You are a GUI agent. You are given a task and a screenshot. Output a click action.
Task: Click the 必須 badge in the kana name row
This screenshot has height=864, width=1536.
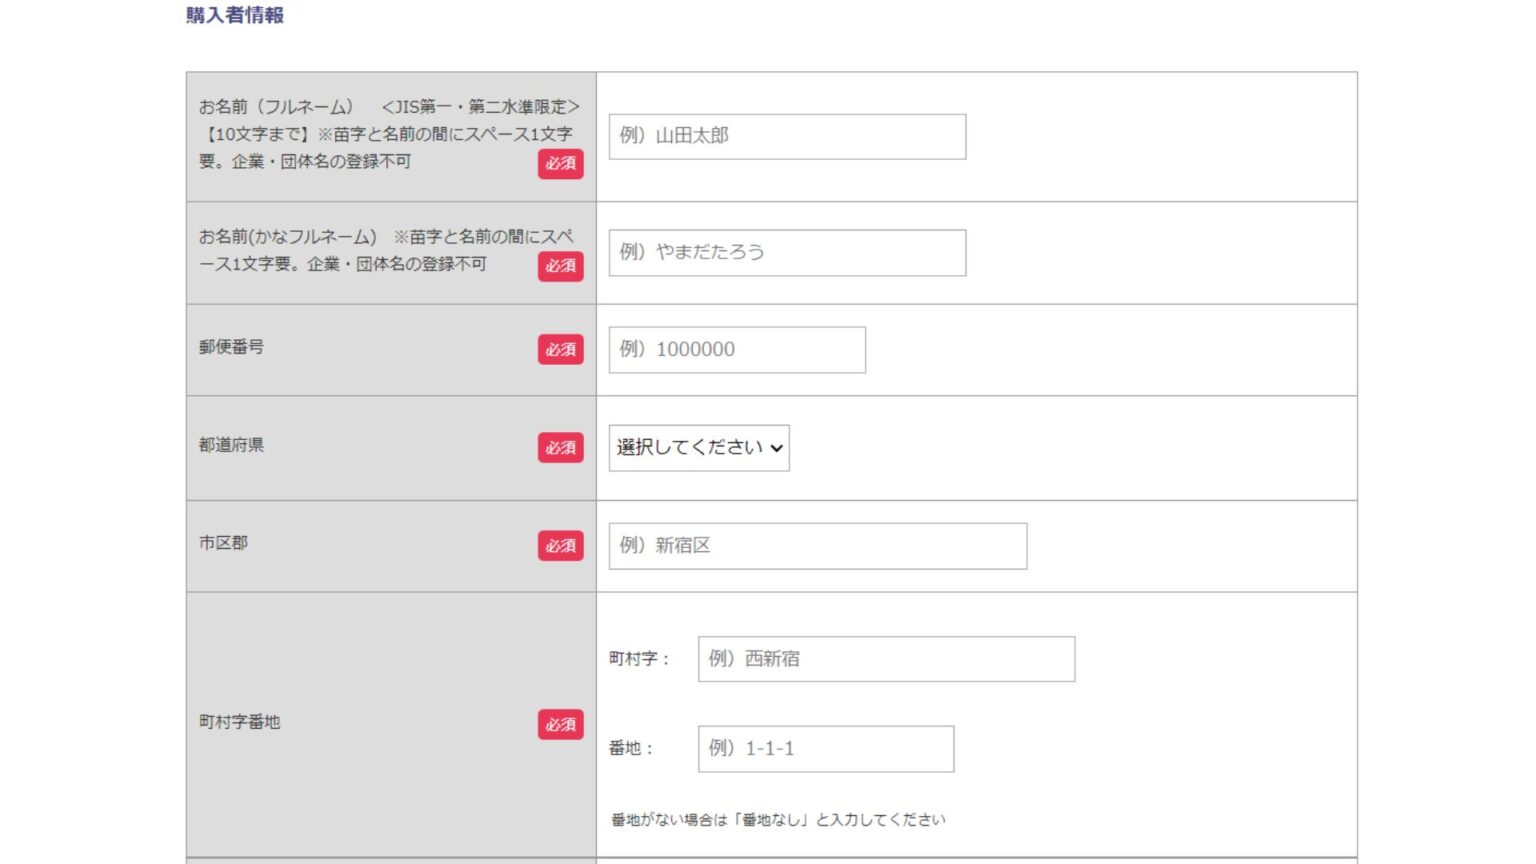(560, 267)
